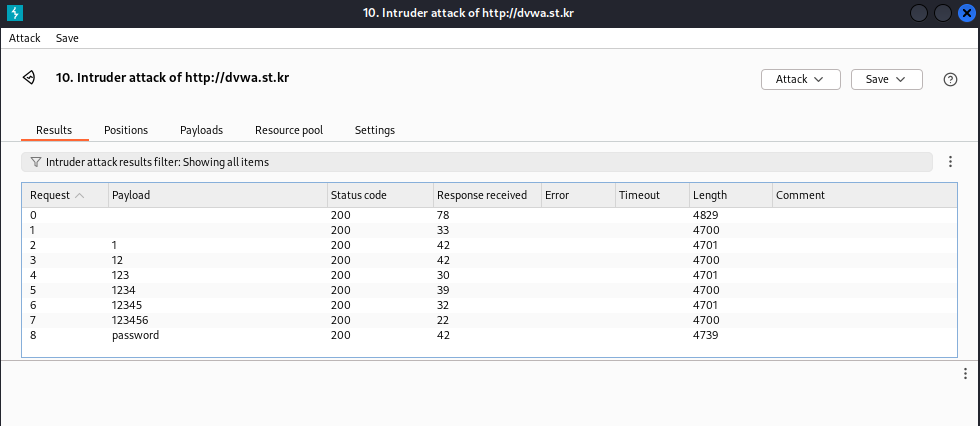
Task: Close the Intruder attack window
Action: [x=966, y=13]
